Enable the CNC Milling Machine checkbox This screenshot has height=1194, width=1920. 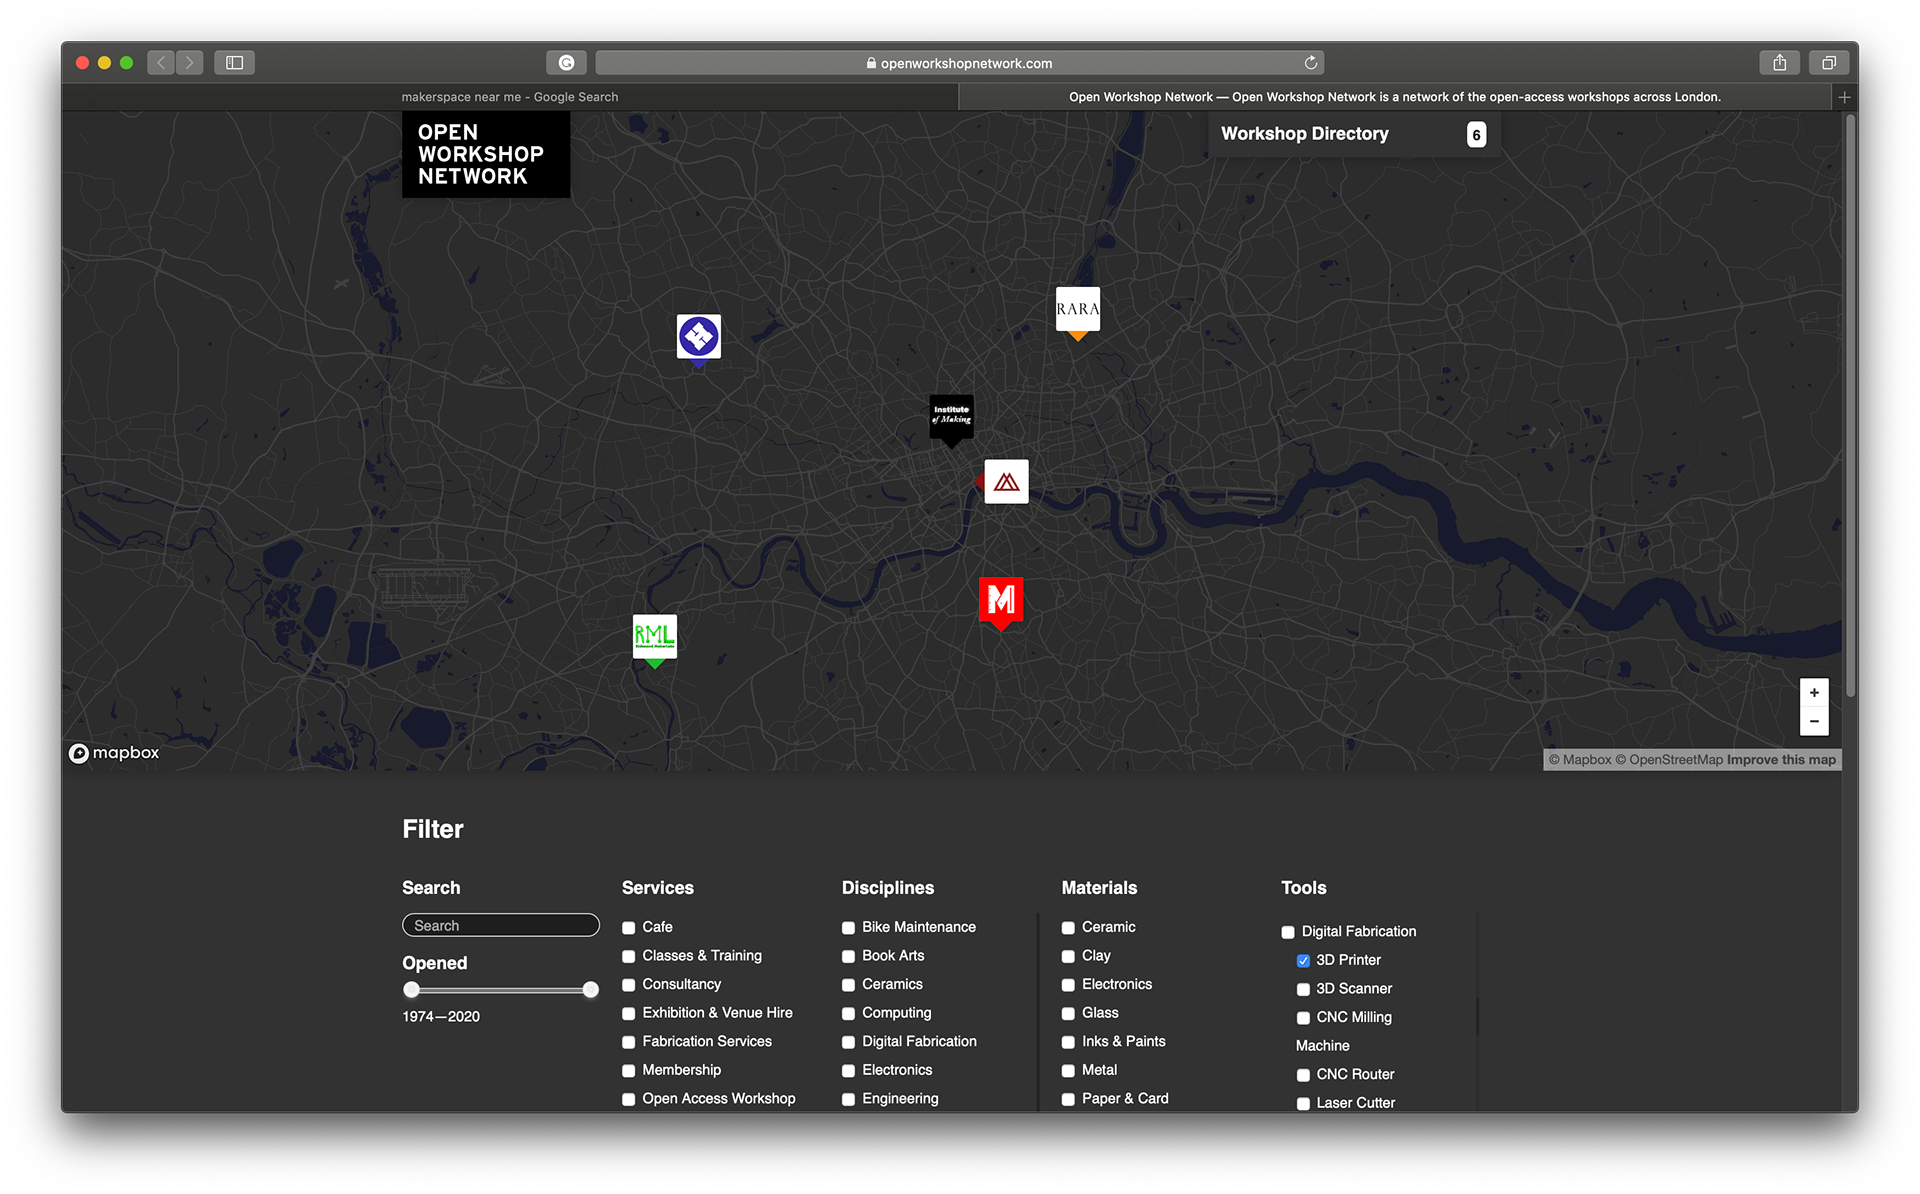click(x=1303, y=1018)
